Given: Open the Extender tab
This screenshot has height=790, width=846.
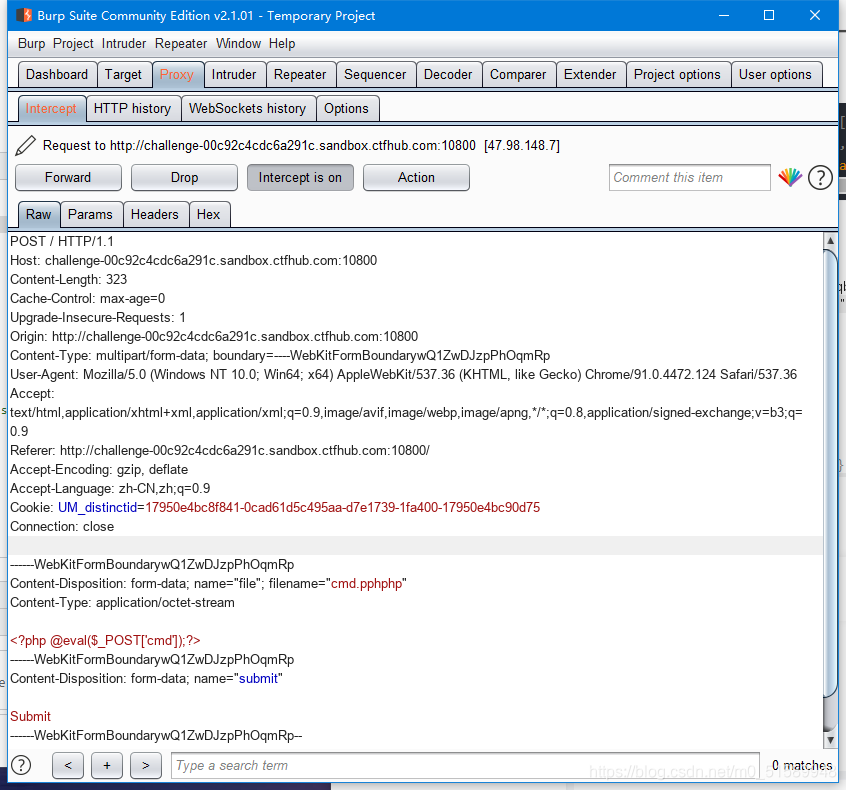Looking at the screenshot, I should 590,74.
